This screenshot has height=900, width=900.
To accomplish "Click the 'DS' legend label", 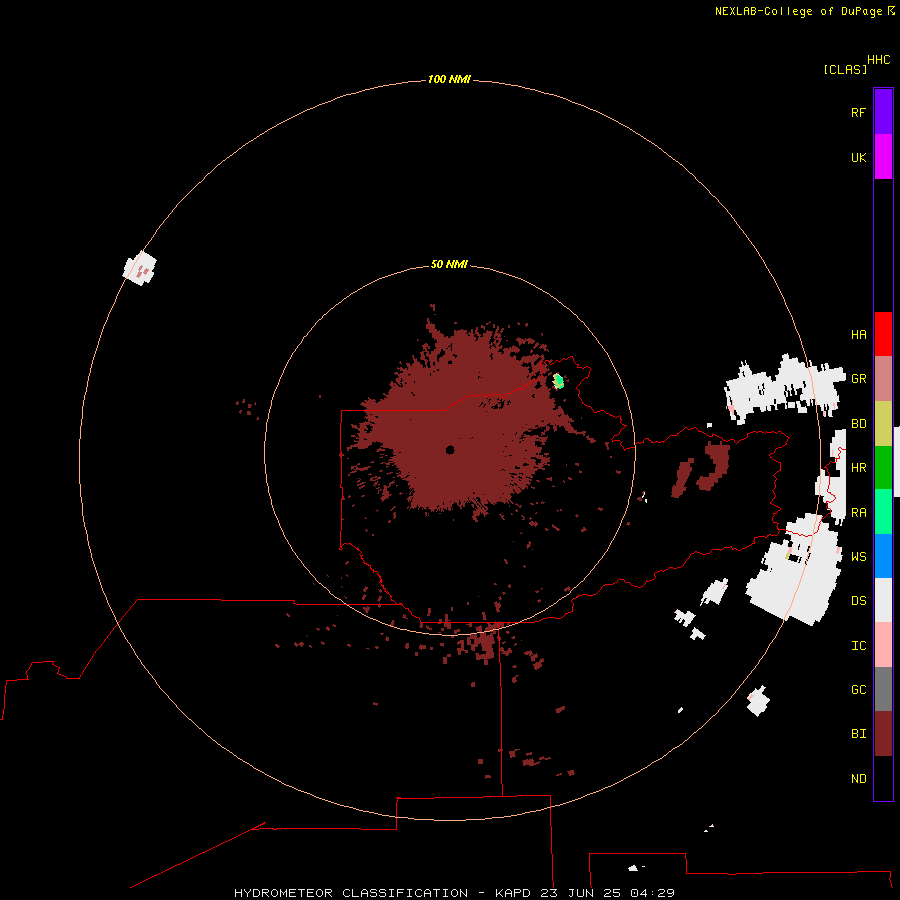I will pos(858,601).
